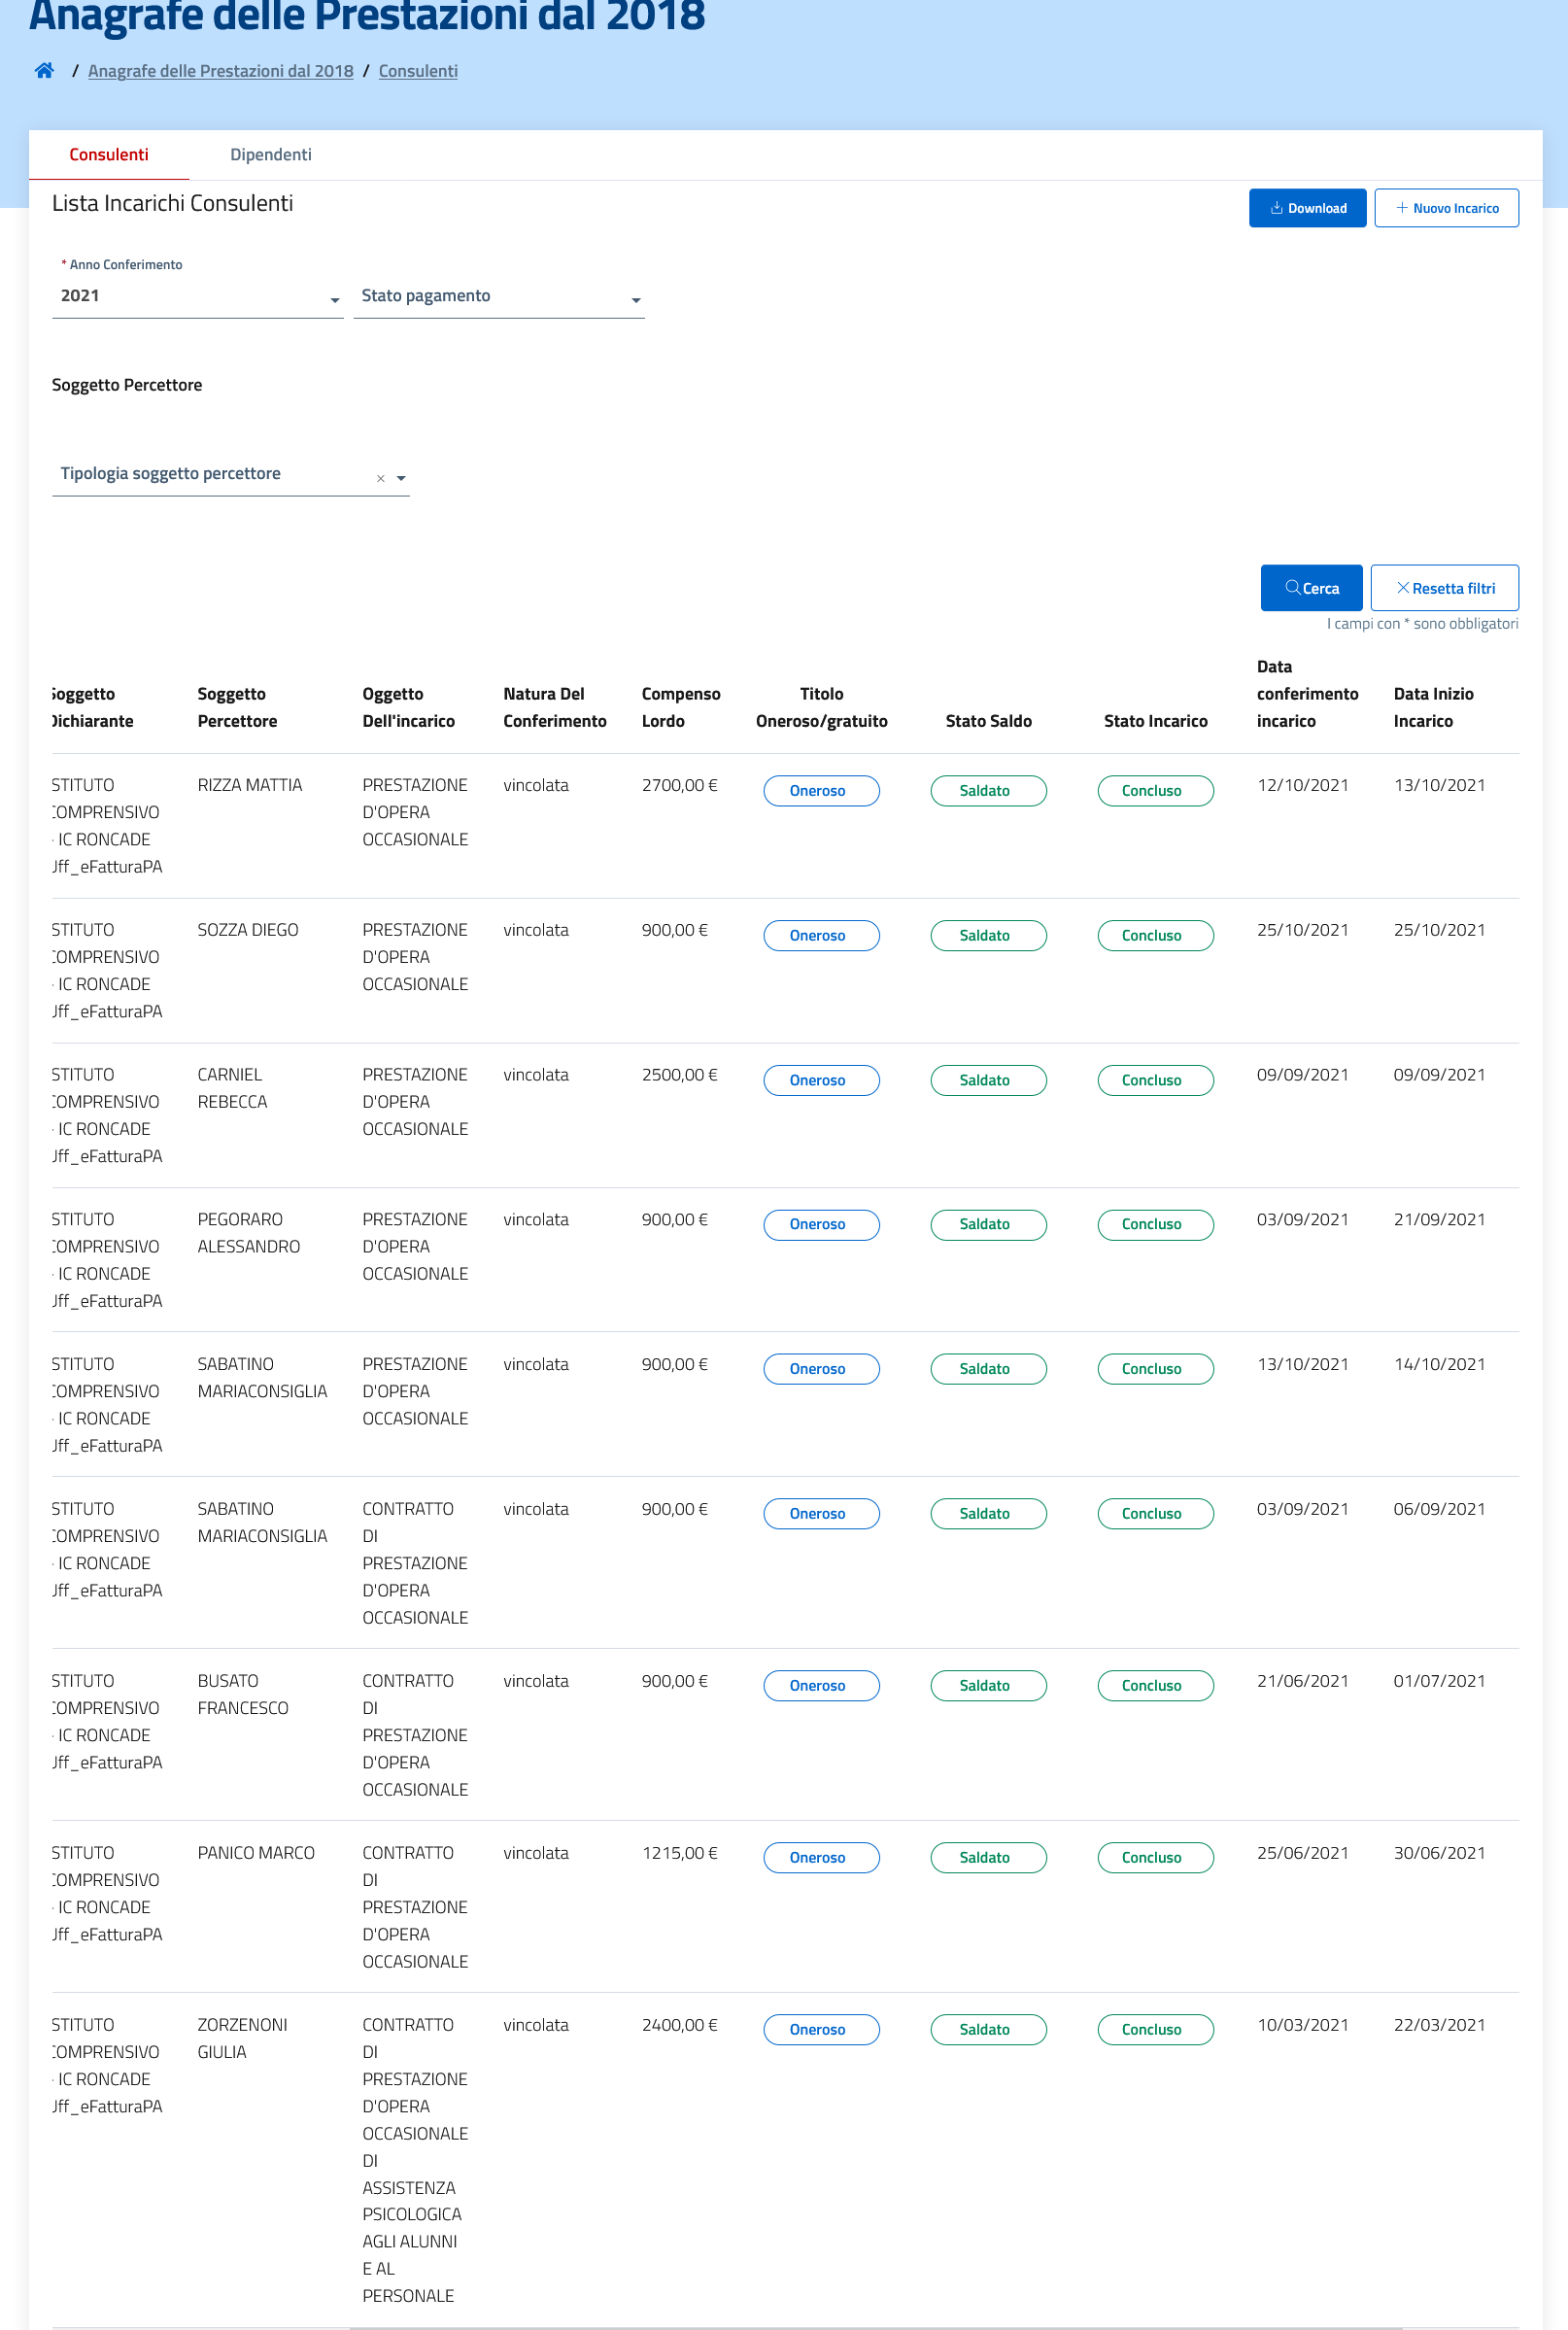Create a new incarico with Nuovo Incarico
The height and width of the screenshot is (2330, 1568).
pyautogui.click(x=1445, y=208)
